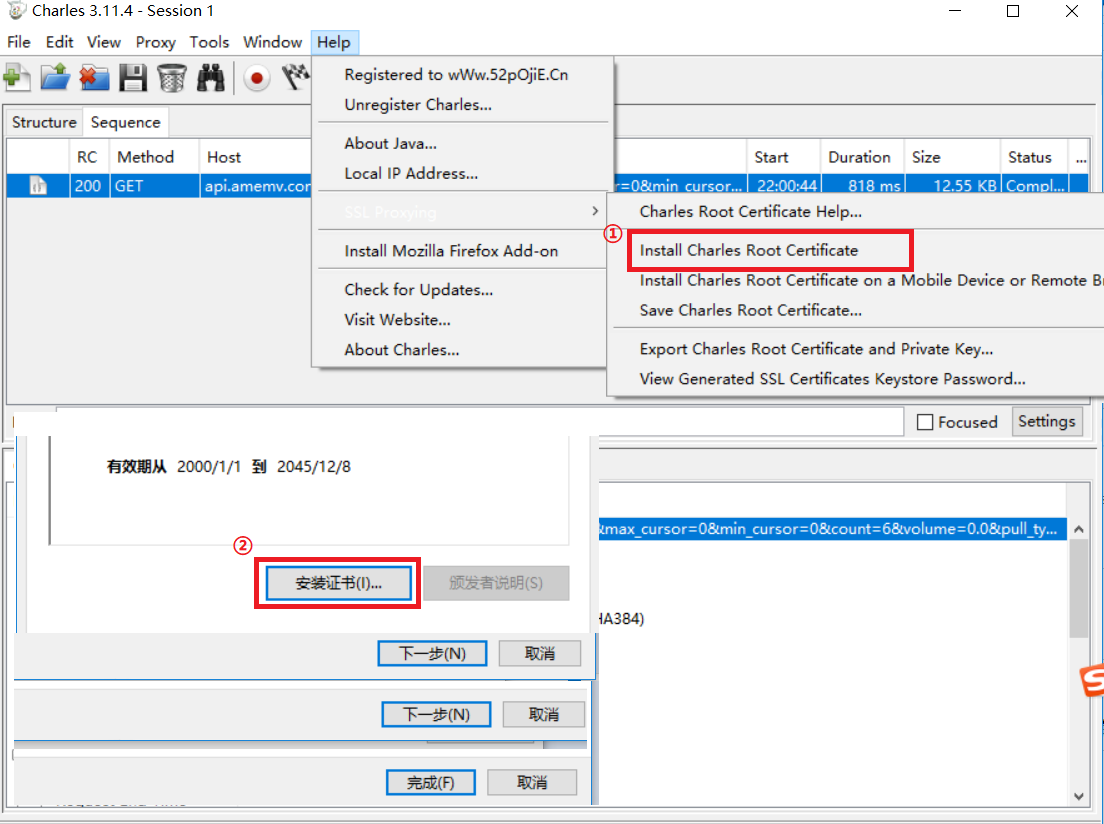Click the 完成(F) button
The height and width of the screenshot is (824, 1104).
click(x=431, y=782)
